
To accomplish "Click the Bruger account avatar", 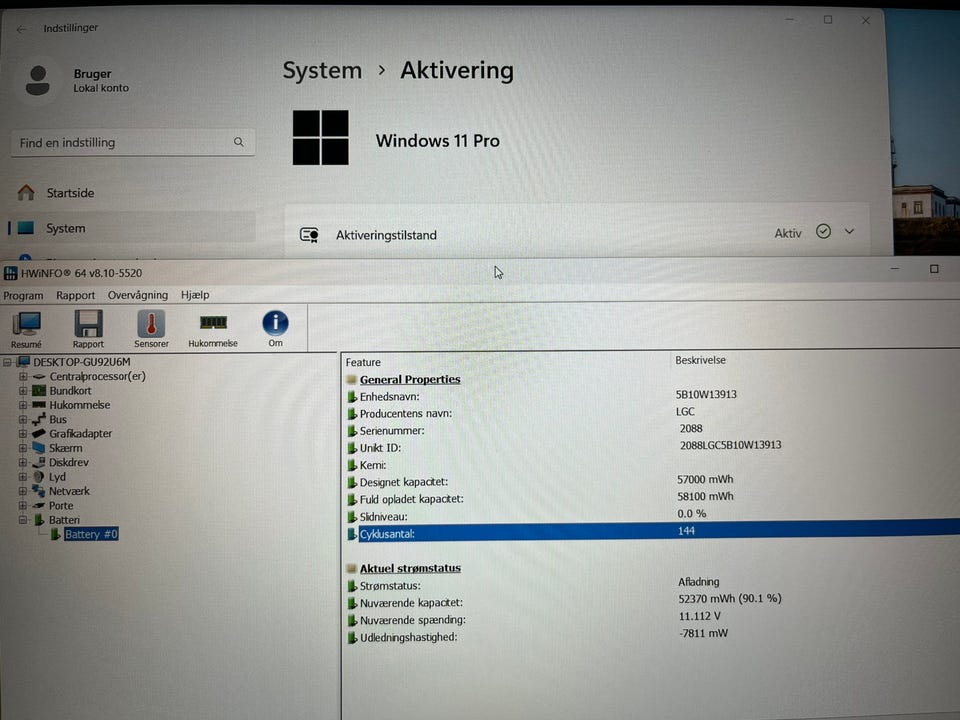I will point(37,80).
